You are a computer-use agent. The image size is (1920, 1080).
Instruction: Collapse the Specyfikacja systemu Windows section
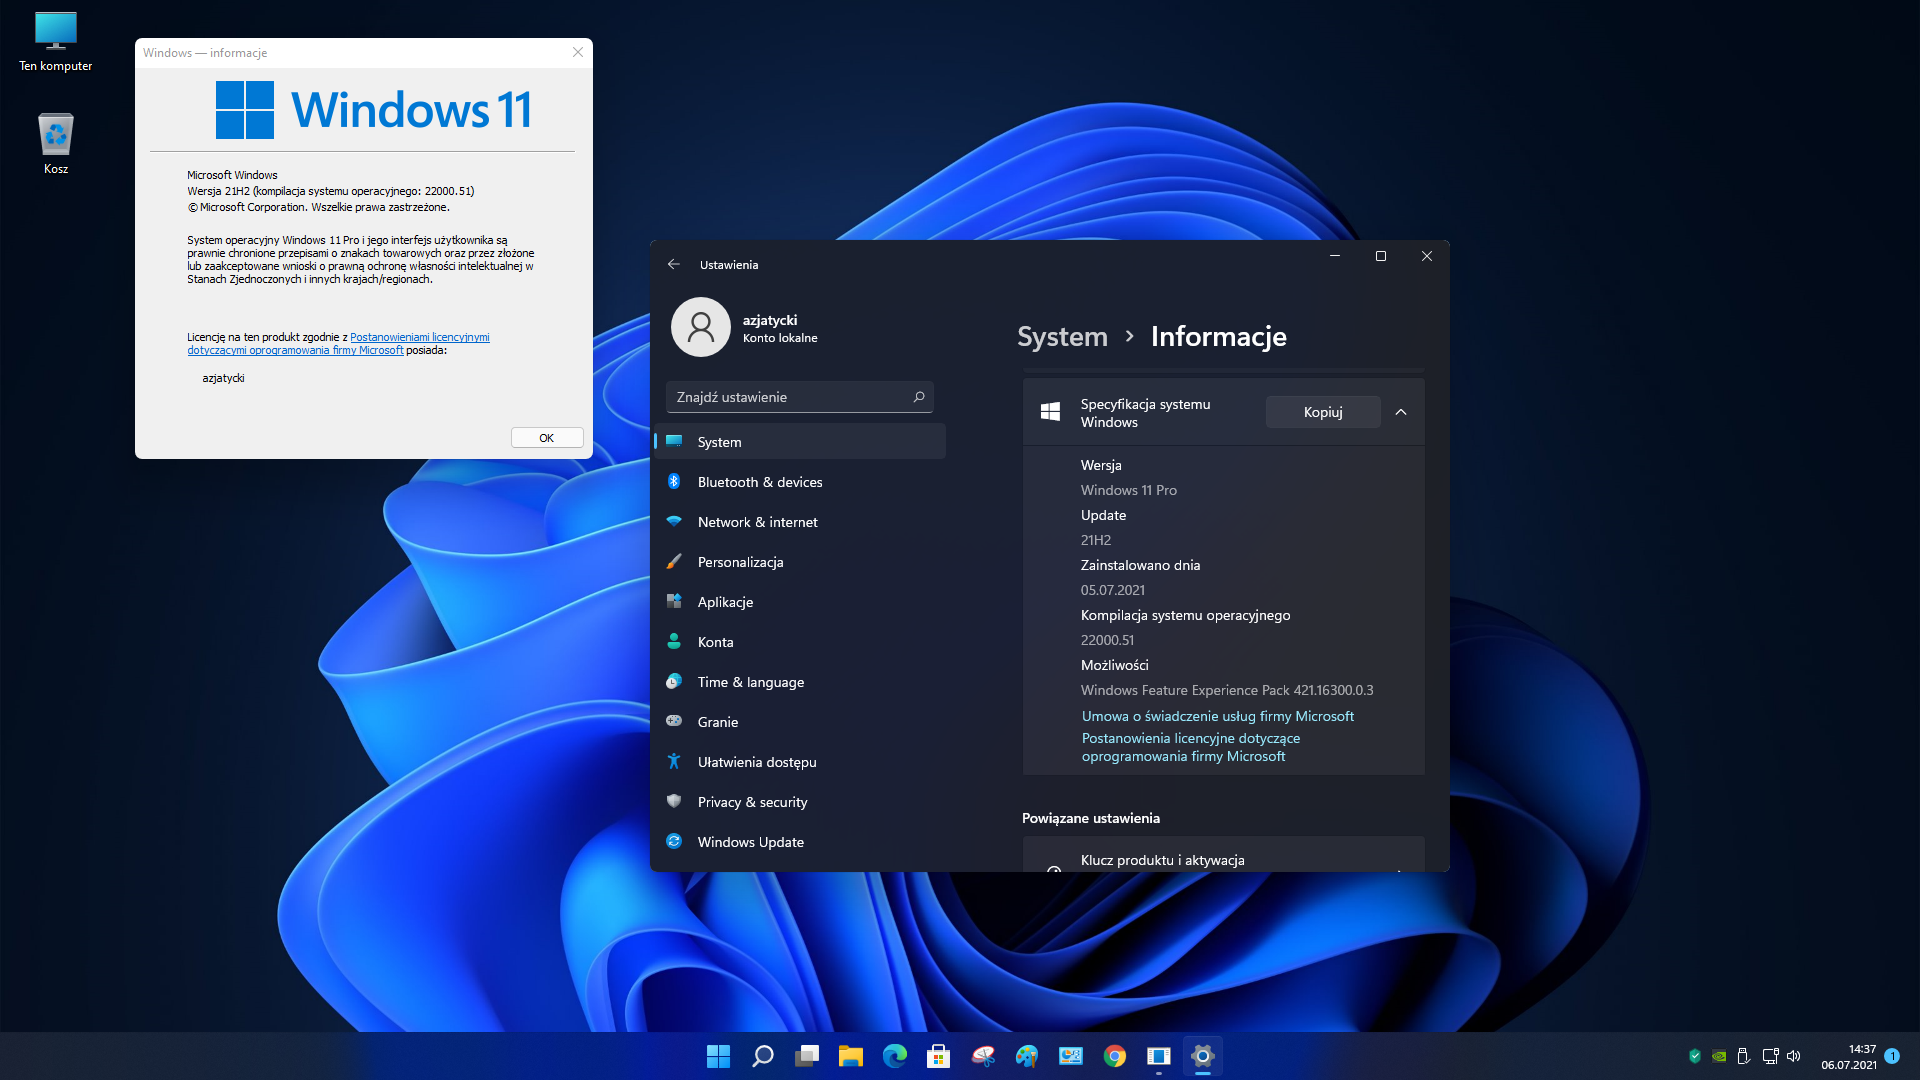[x=1401, y=412]
